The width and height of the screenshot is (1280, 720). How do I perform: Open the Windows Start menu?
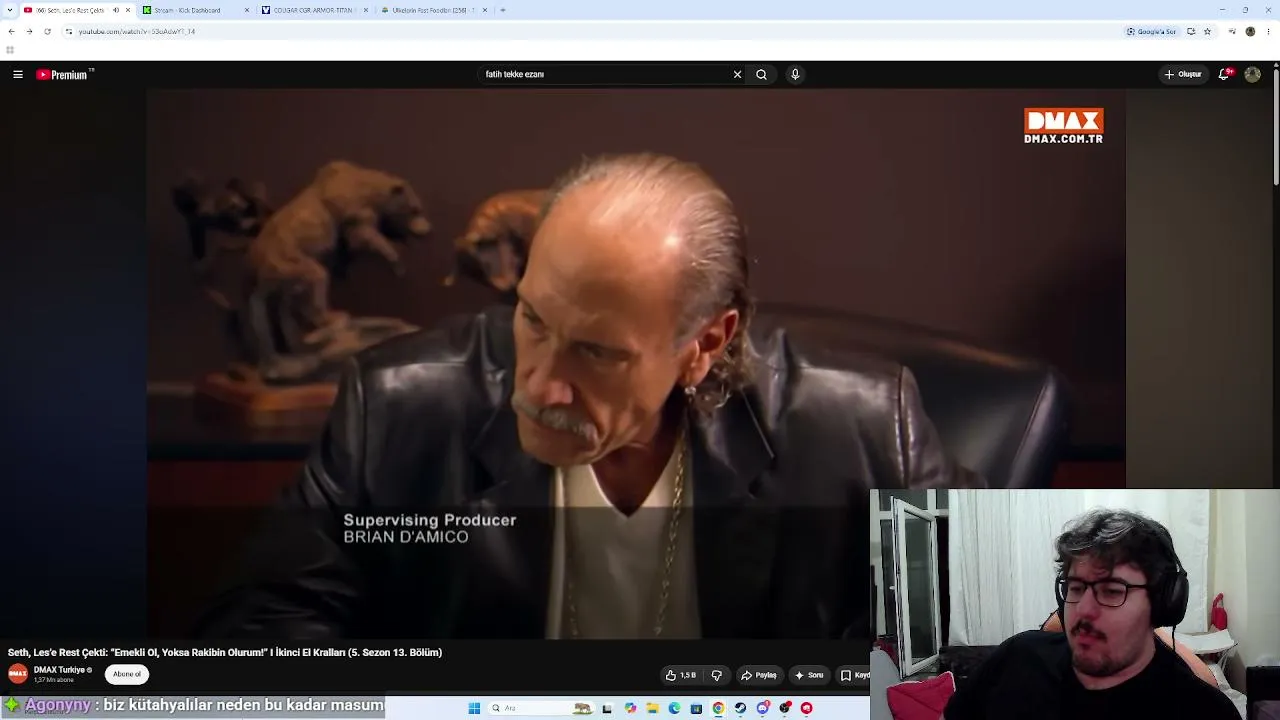474,708
